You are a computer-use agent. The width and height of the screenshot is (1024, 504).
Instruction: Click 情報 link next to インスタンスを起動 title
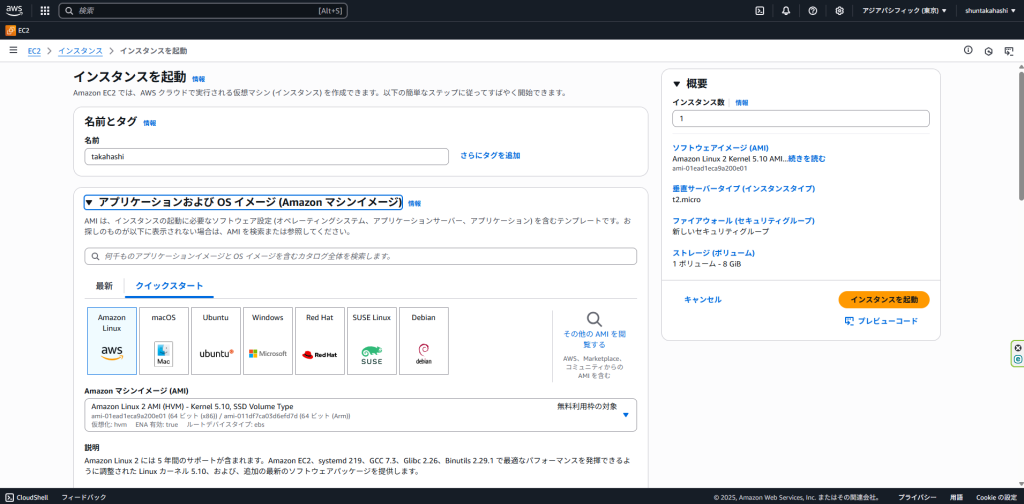pyautogui.click(x=199, y=79)
